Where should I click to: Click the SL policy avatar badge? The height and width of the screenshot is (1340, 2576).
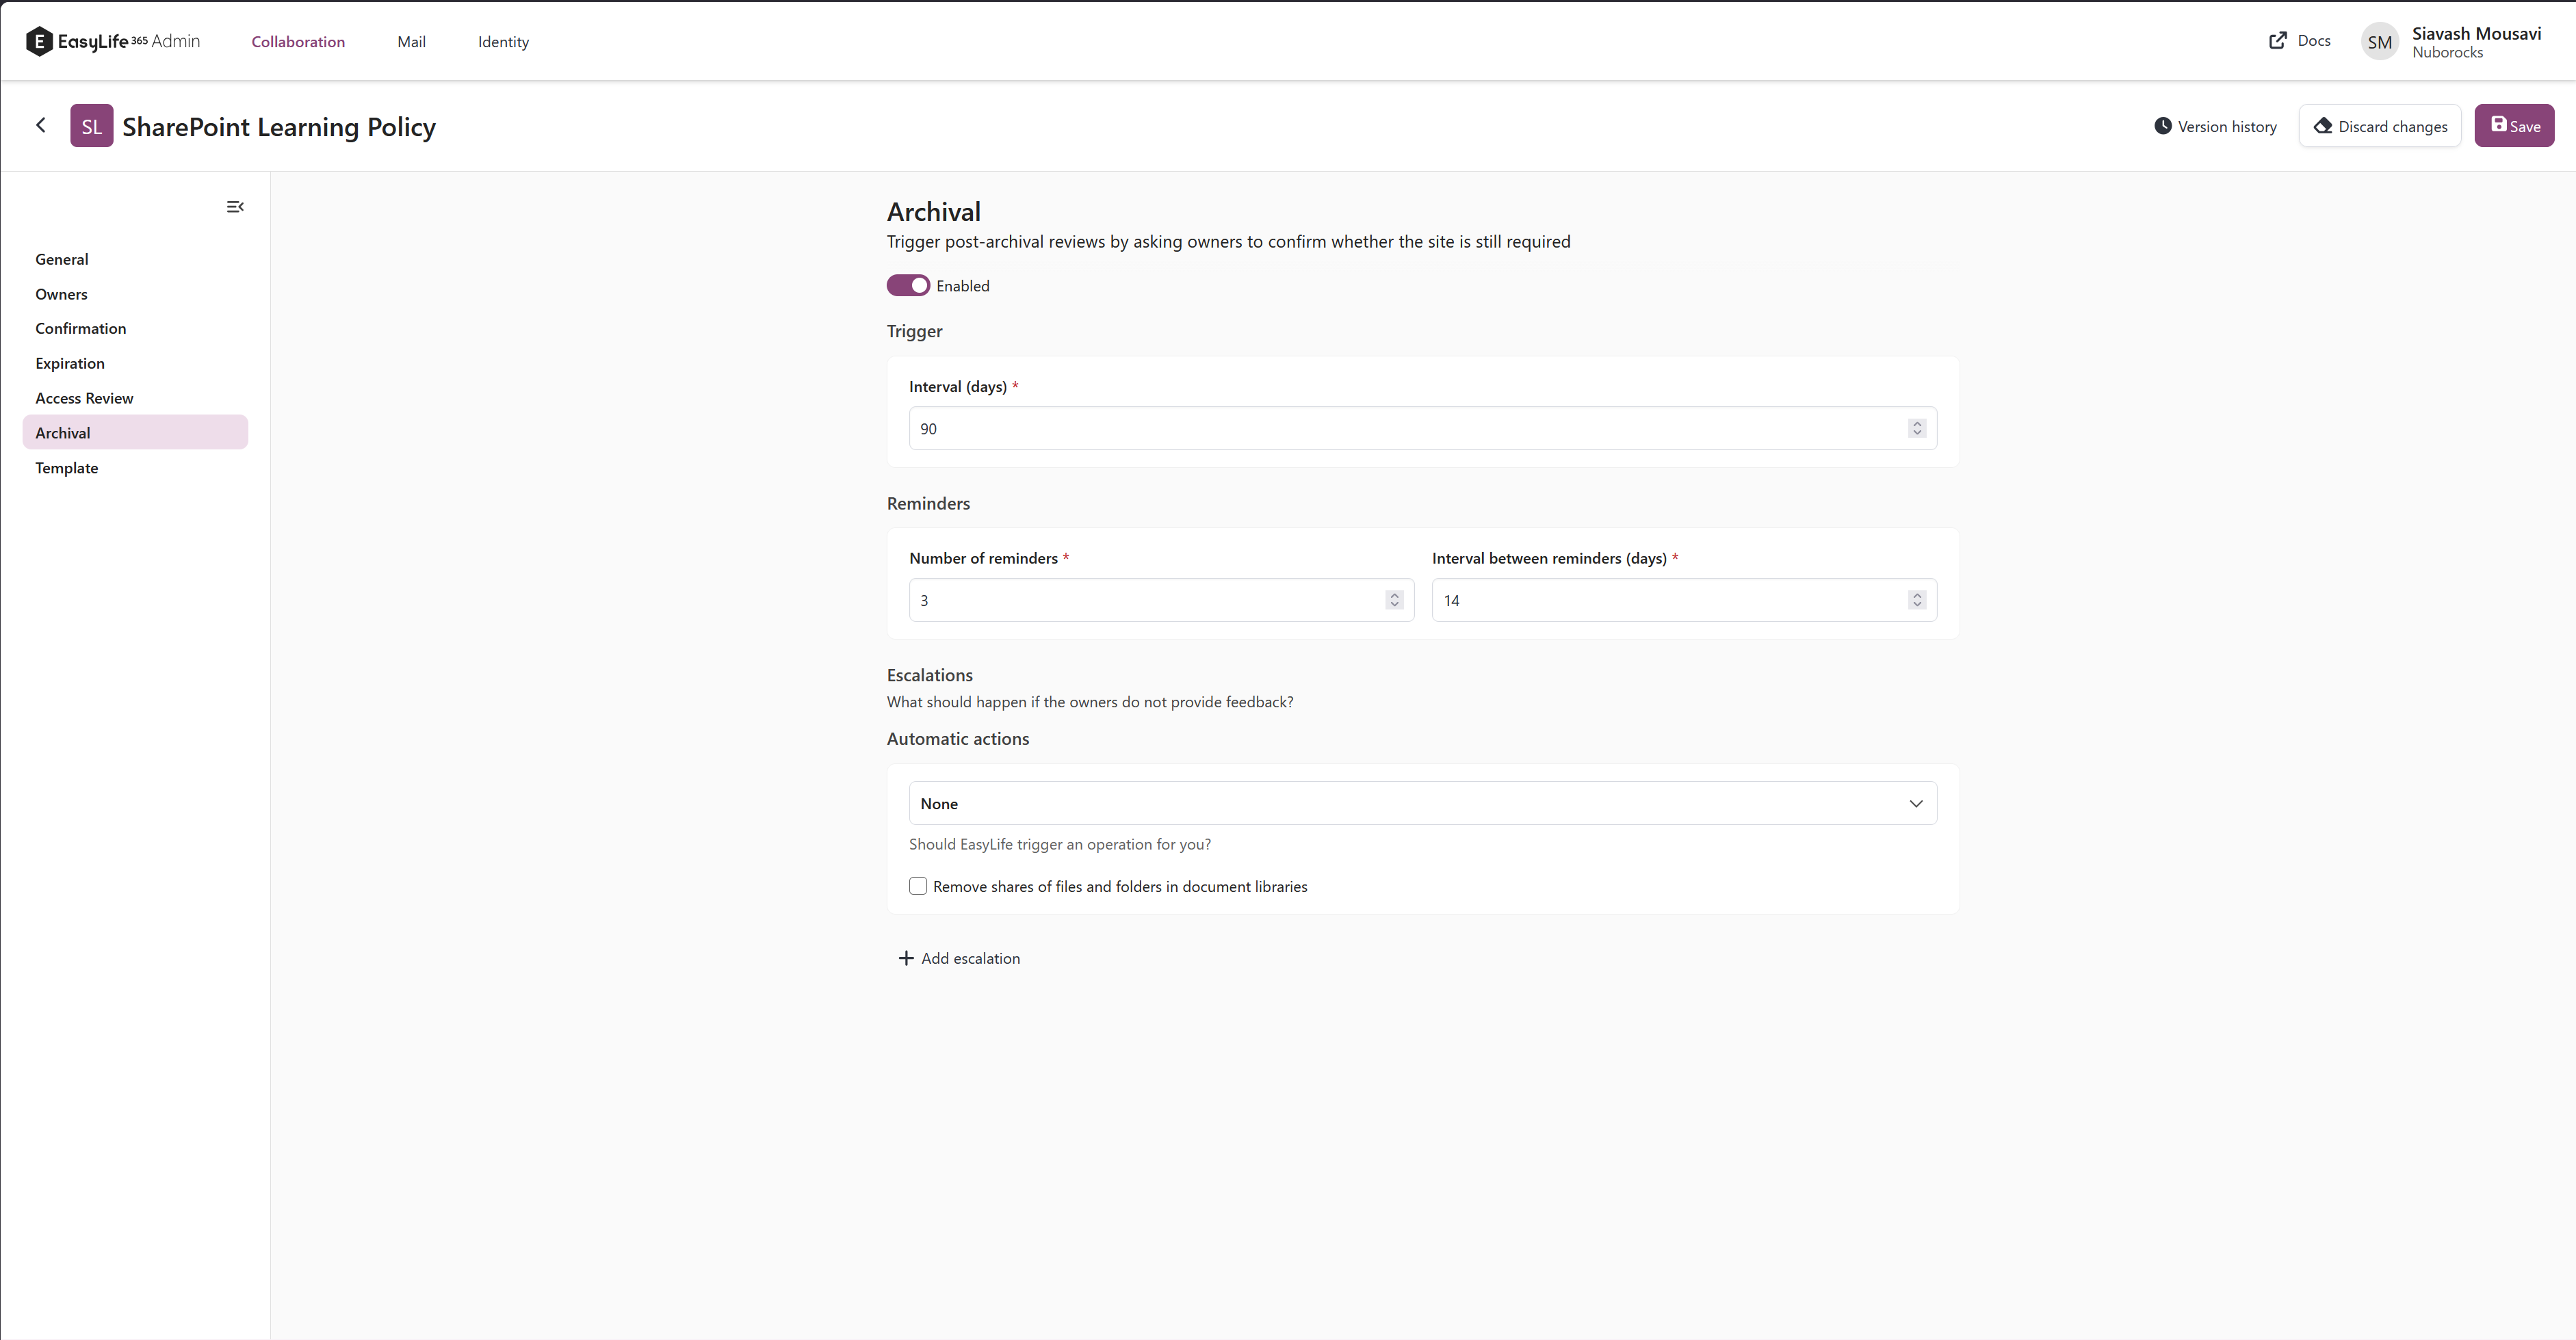91,126
